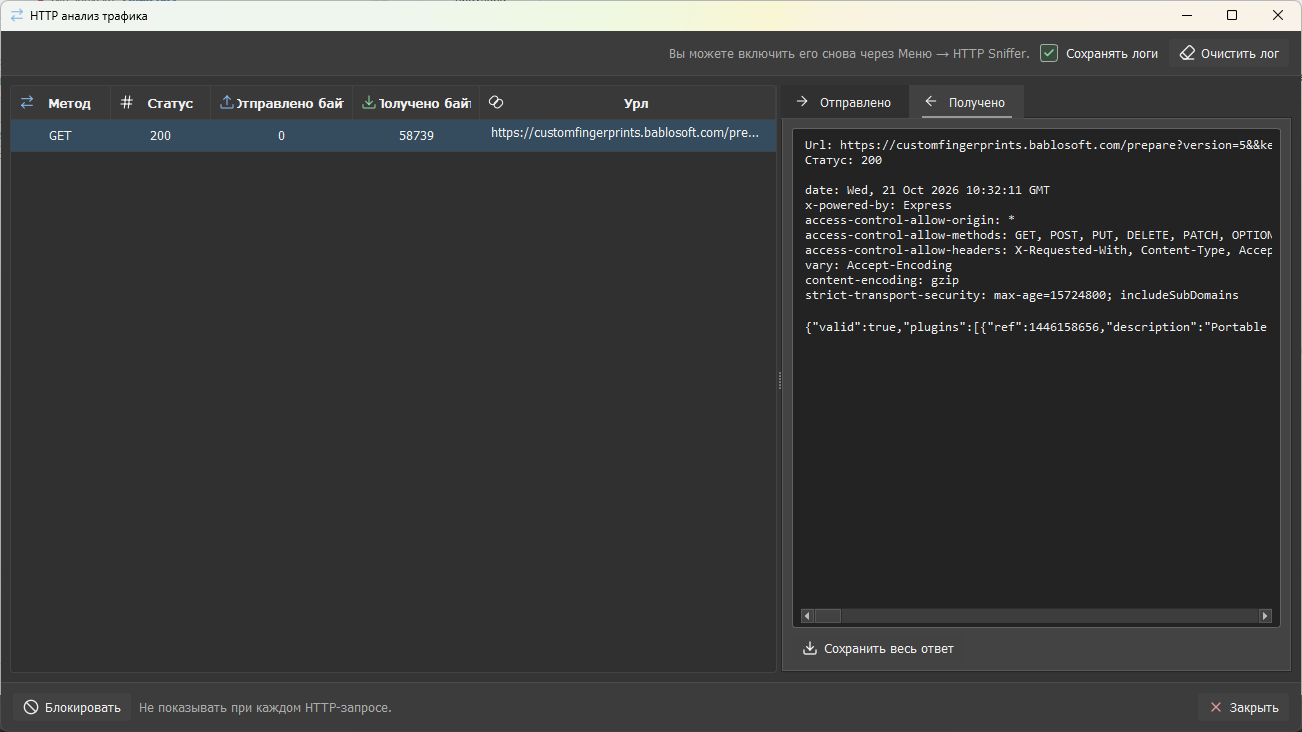This screenshot has height=732, width=1302.
Task: Click the JSON body line starting with valid
Action: click(1036, 327)
